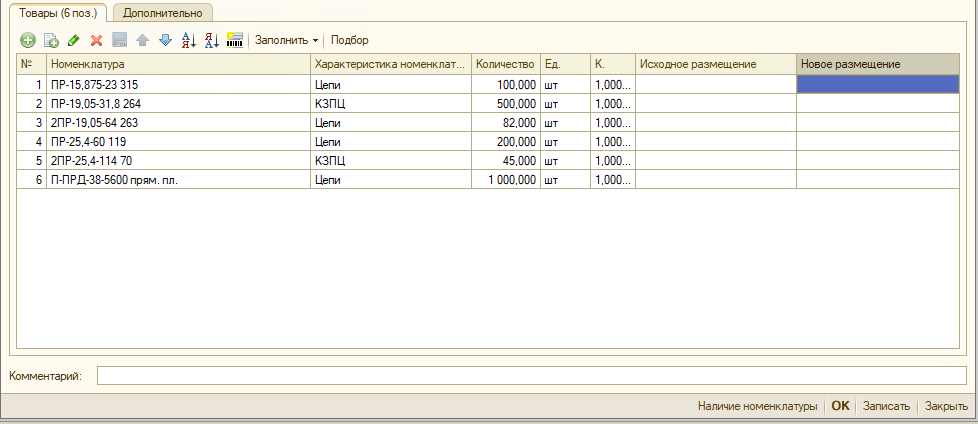Click the quantity 200,000 cell
Screen dimensions: 978x424
[506, 142]
